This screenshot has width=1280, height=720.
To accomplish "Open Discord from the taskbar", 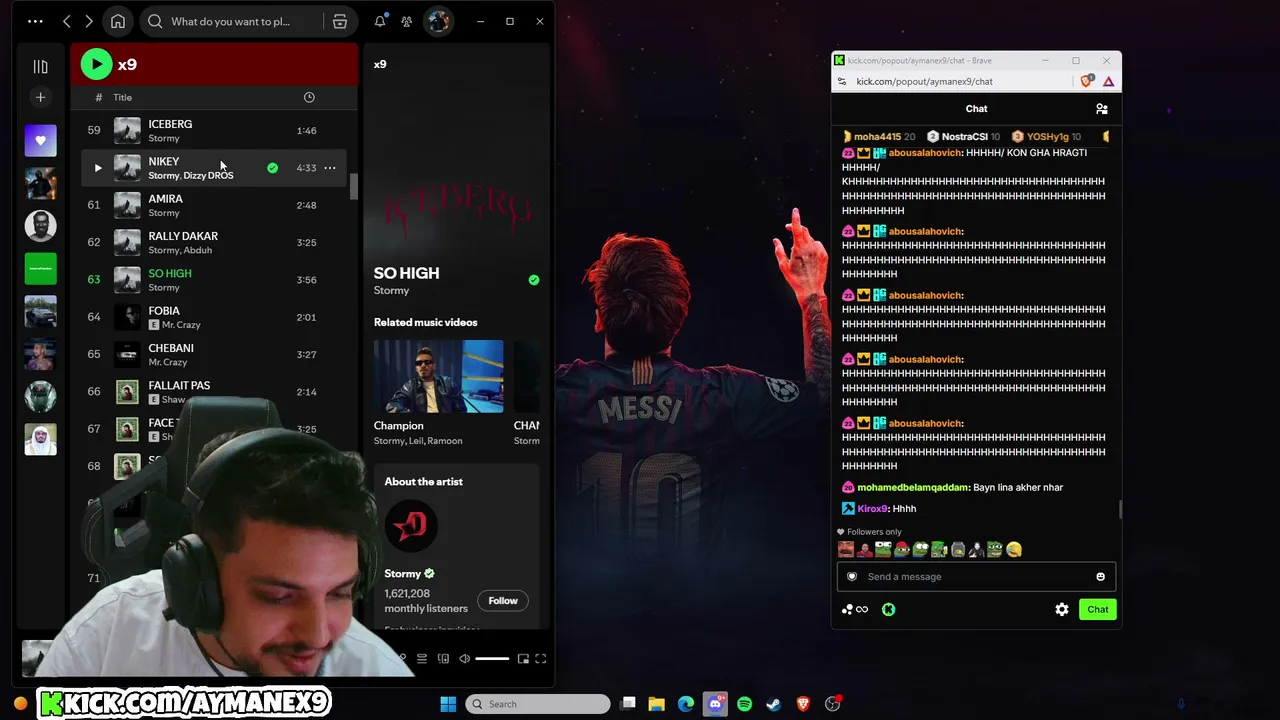I will pyautogui.click(x=715, y=704).
